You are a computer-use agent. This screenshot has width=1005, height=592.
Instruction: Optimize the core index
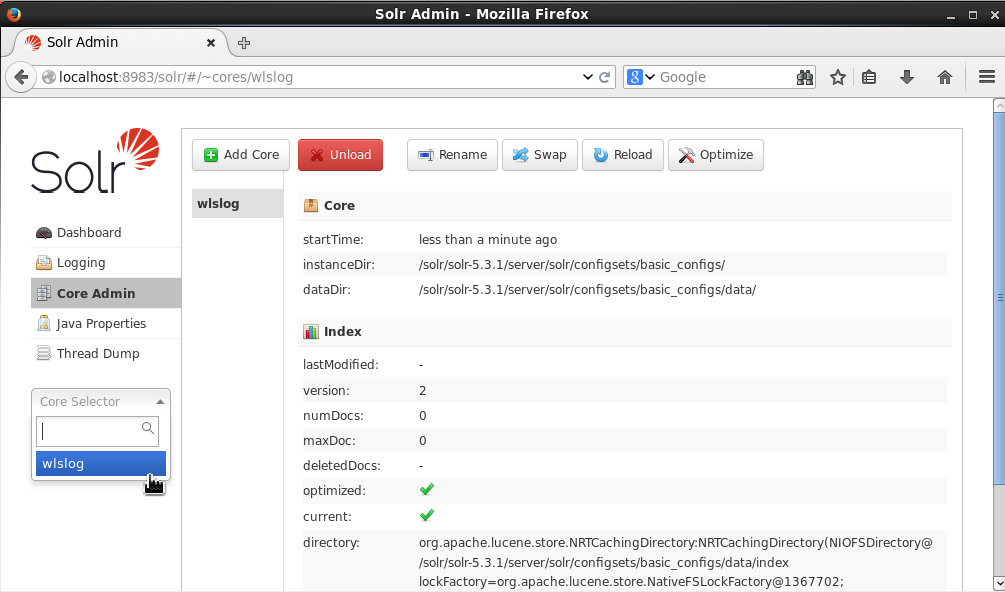coord(716,155)
